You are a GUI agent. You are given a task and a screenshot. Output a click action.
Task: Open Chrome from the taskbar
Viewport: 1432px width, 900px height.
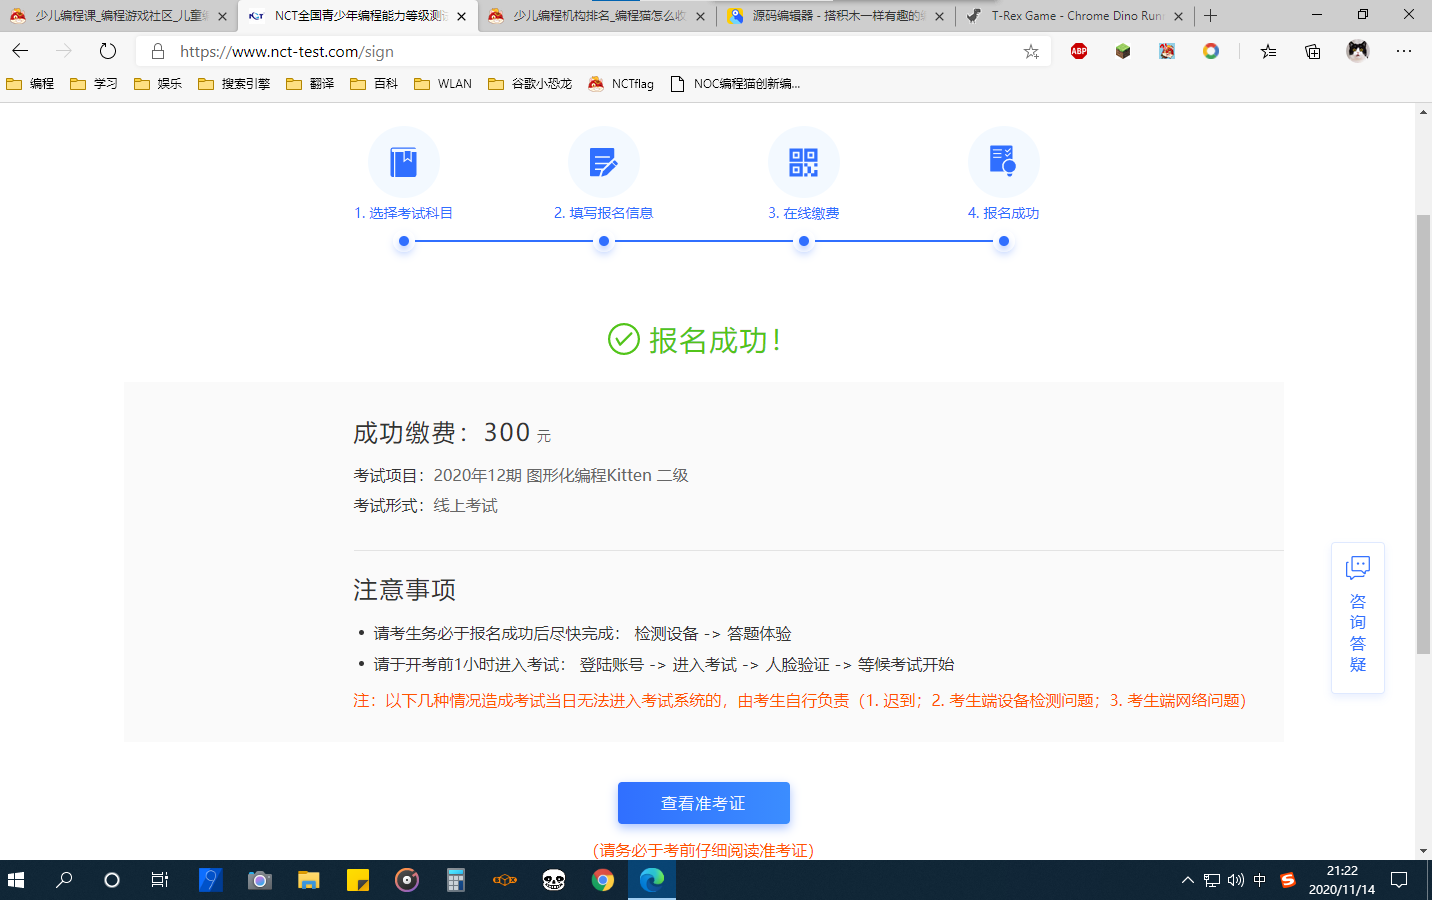[603, 880]
